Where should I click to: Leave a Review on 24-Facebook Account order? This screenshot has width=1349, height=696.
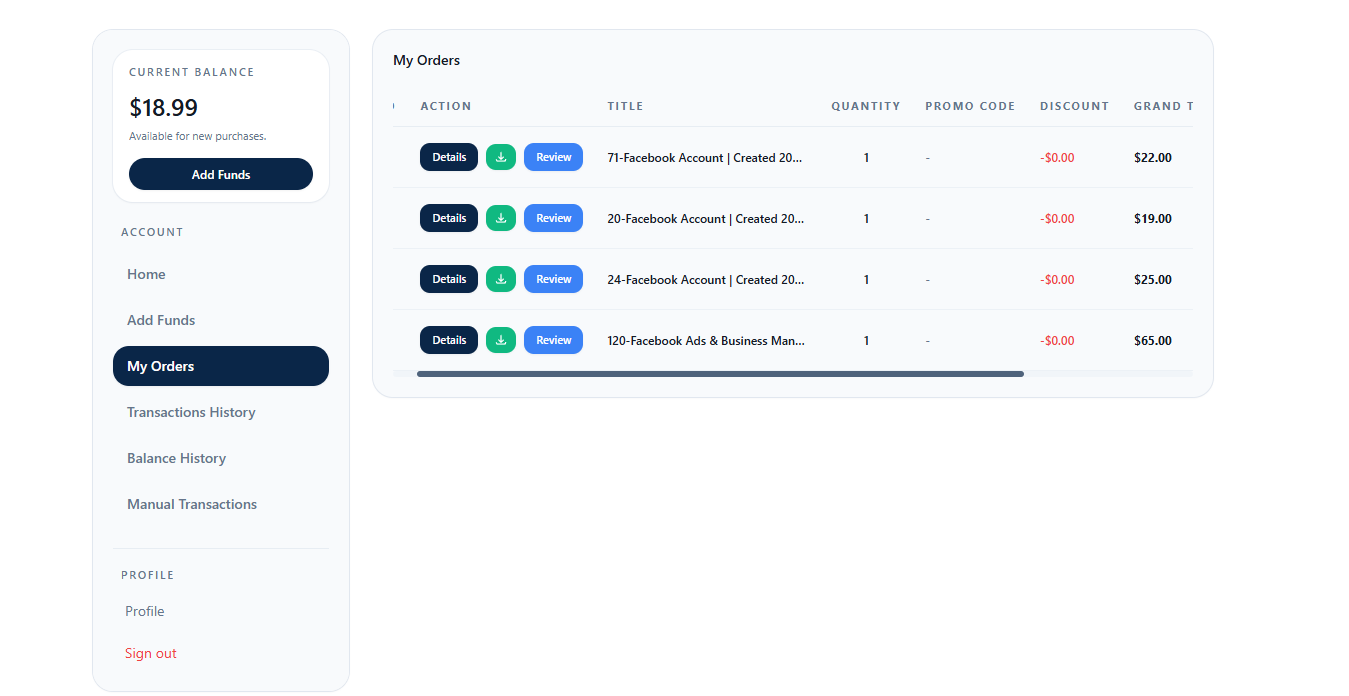point(553,279)
